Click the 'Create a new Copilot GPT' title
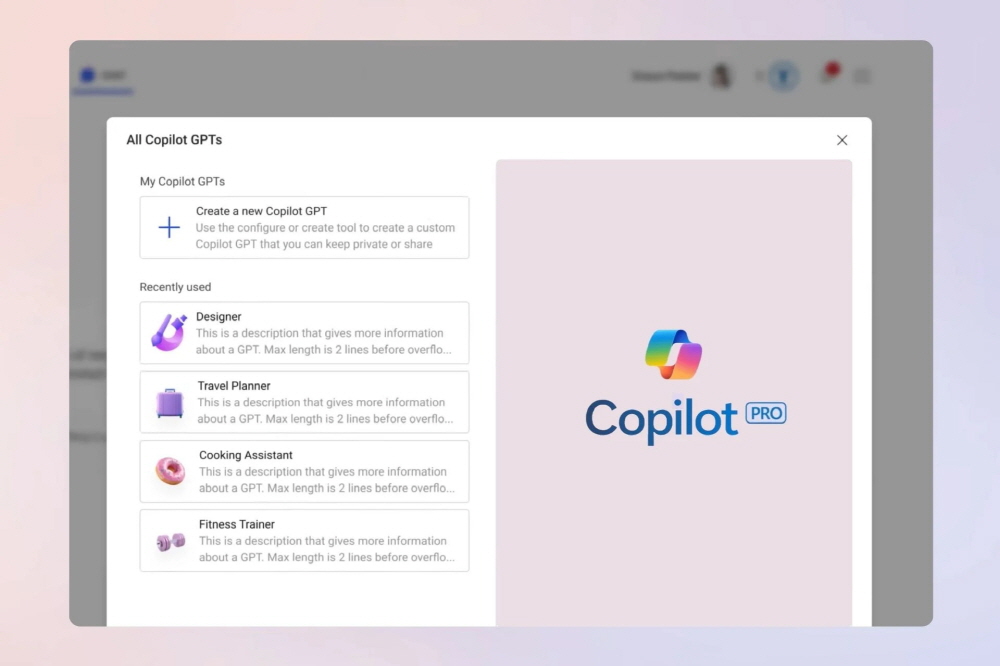This screenshot has width=1000, height=666. click(x=261, y=211)
